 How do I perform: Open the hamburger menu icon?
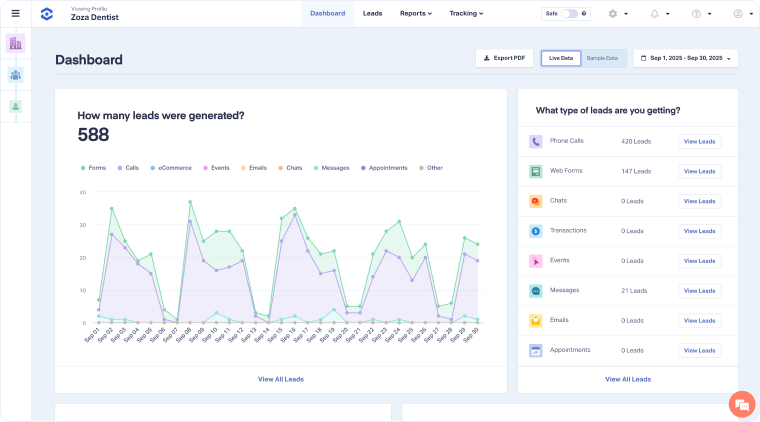[x=15, y=14]
